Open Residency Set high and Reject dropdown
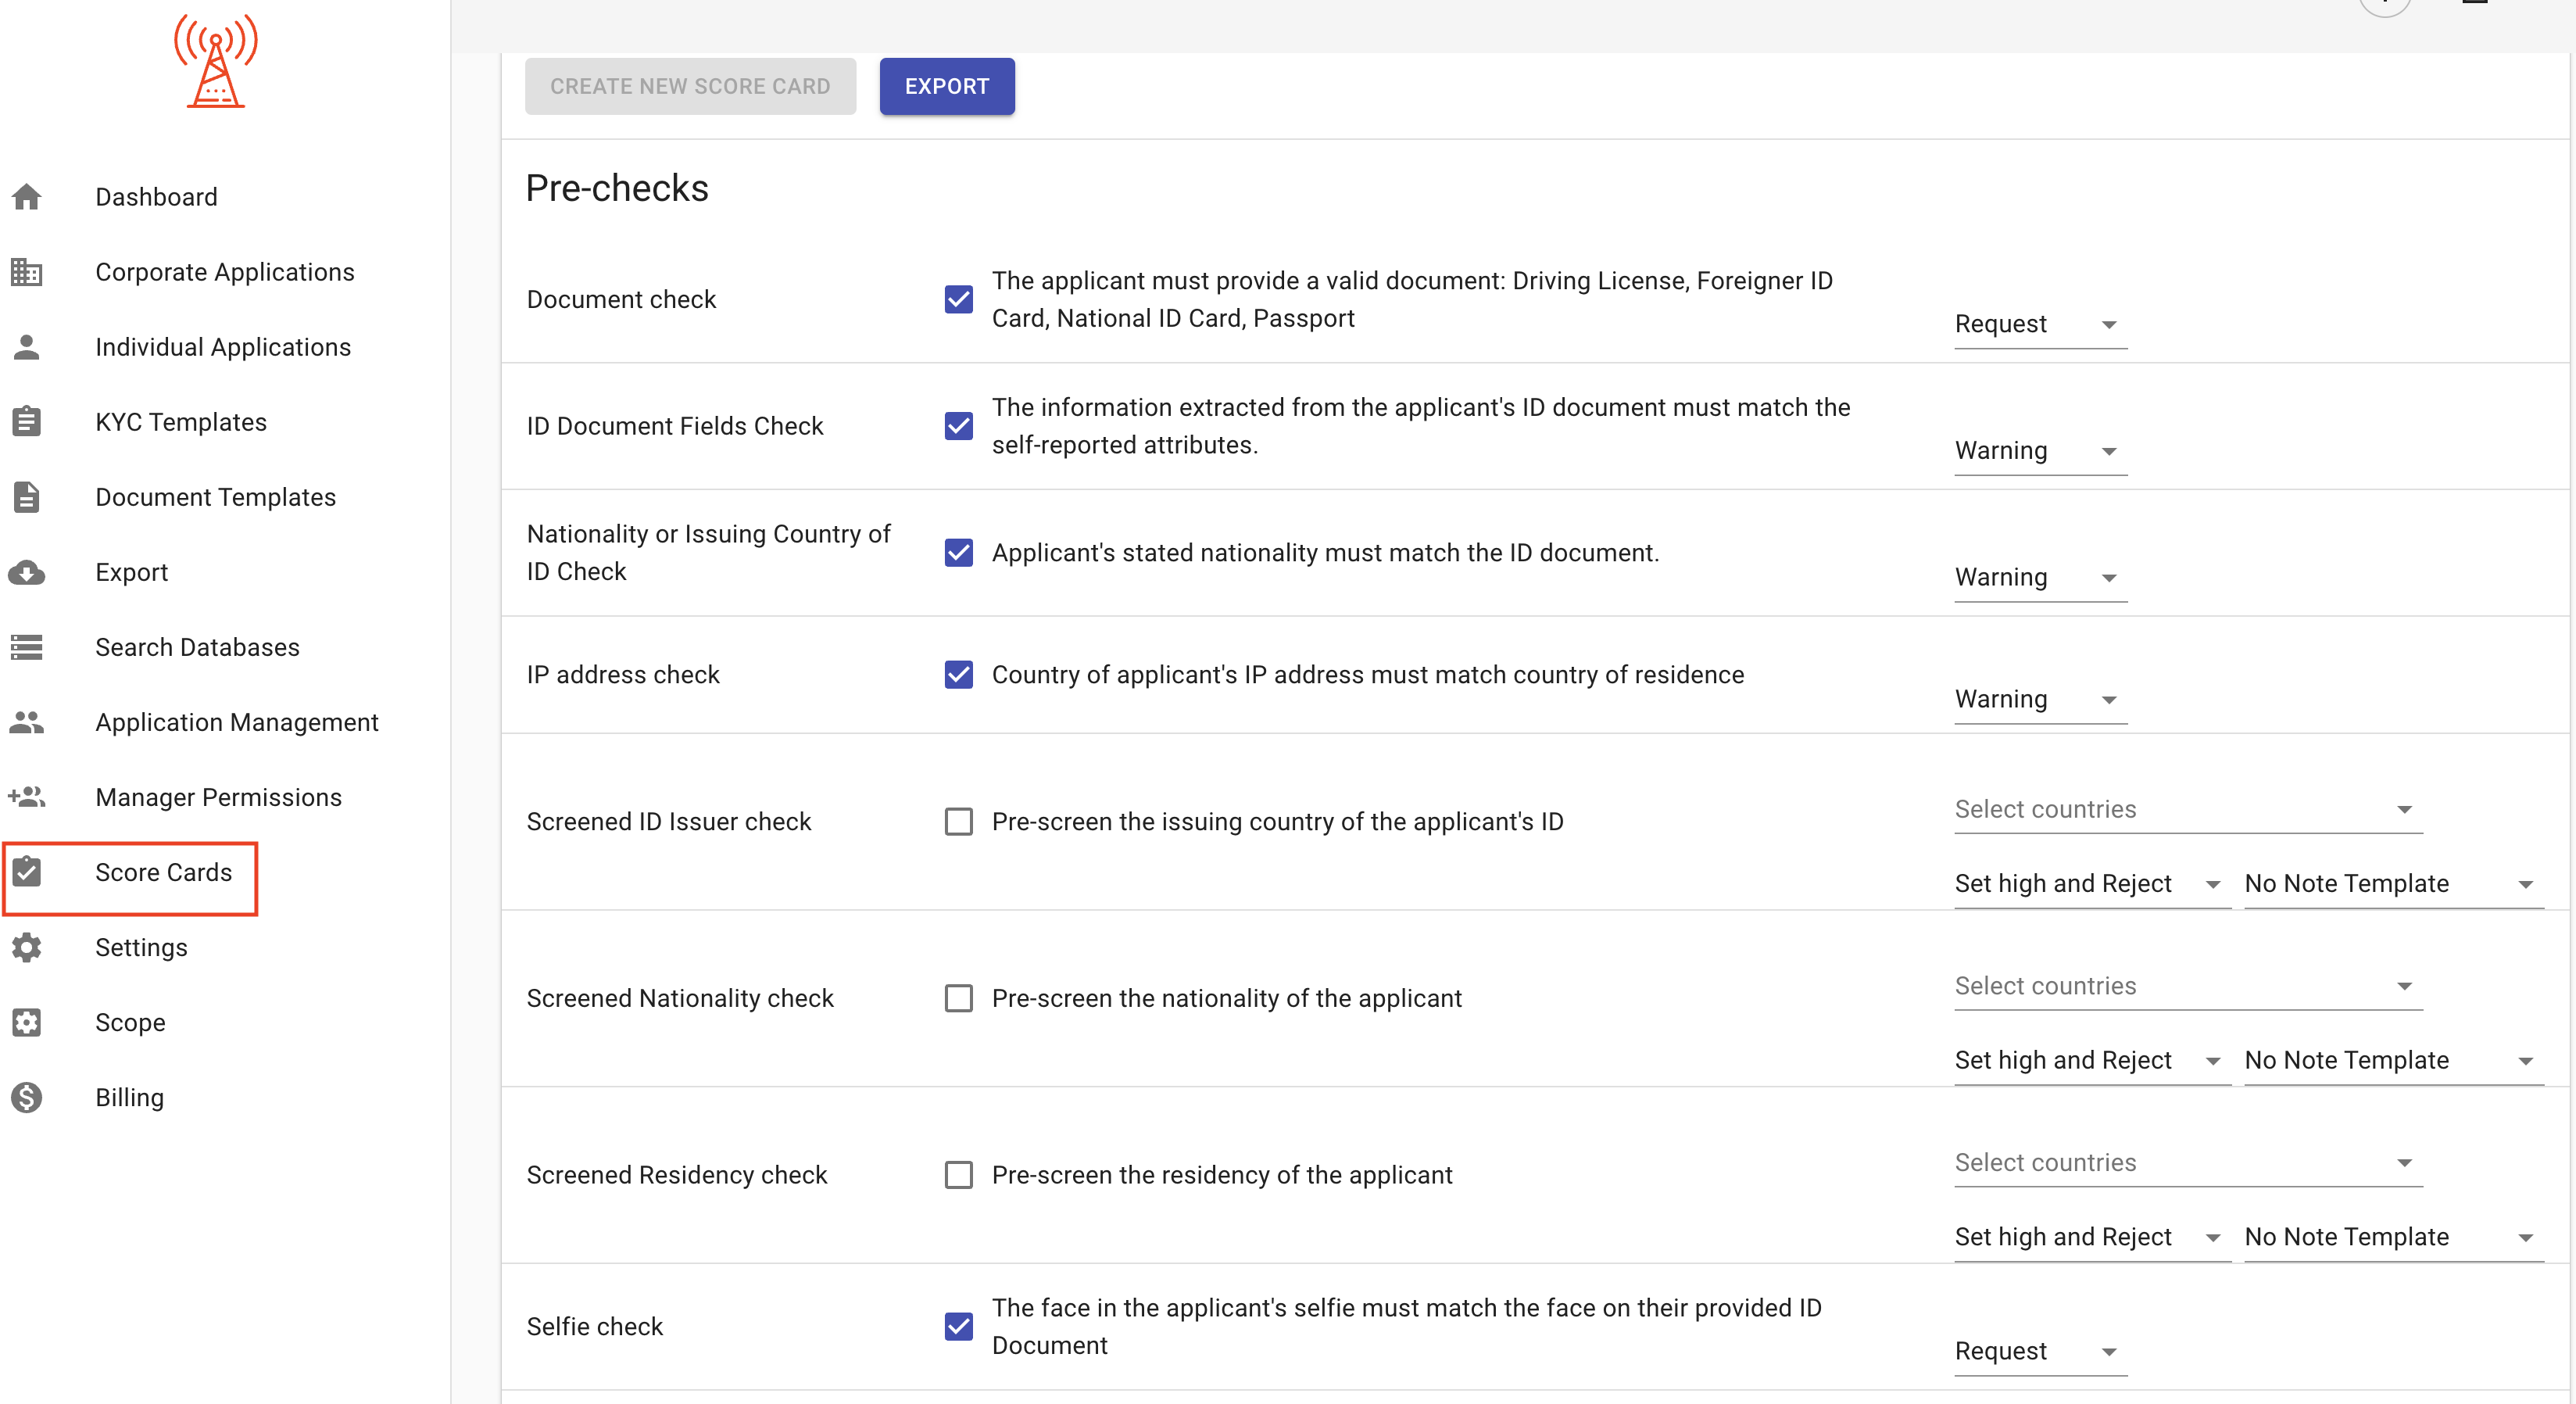 point(2092,1237)
